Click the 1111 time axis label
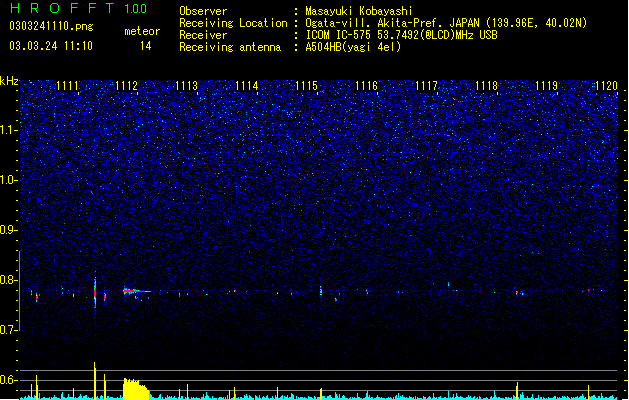The height and width of the screenshot is (400, 629). coord(67,86)
